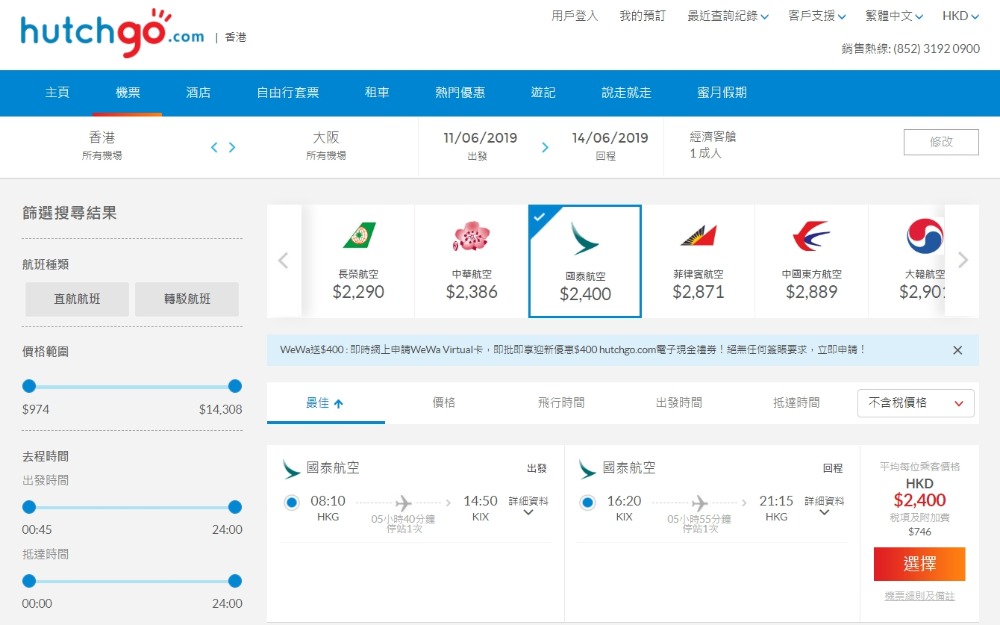Screen dimensions: 1000x625
Task: Click the plane icon on the outbound 08:10 flight
Action: click(403, 503)
